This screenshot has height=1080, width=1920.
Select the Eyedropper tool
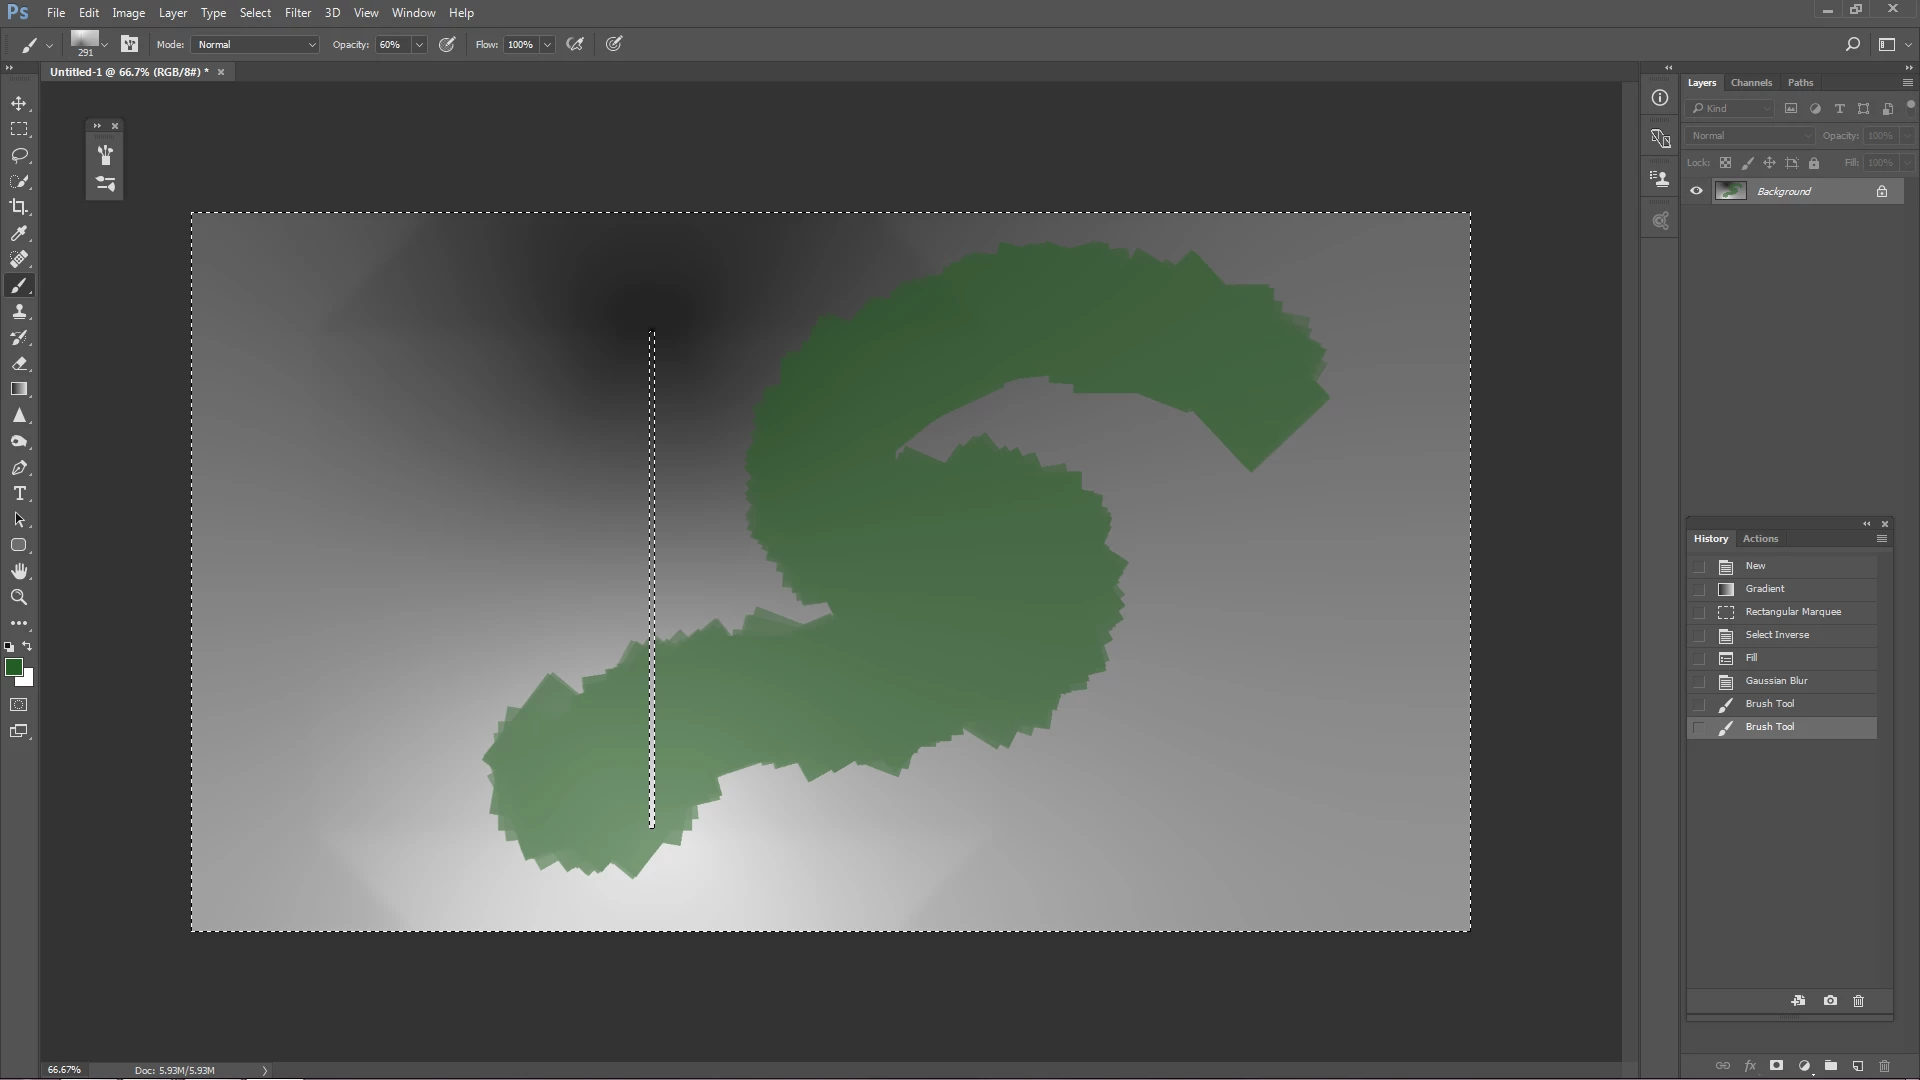[x=19, y=233]
